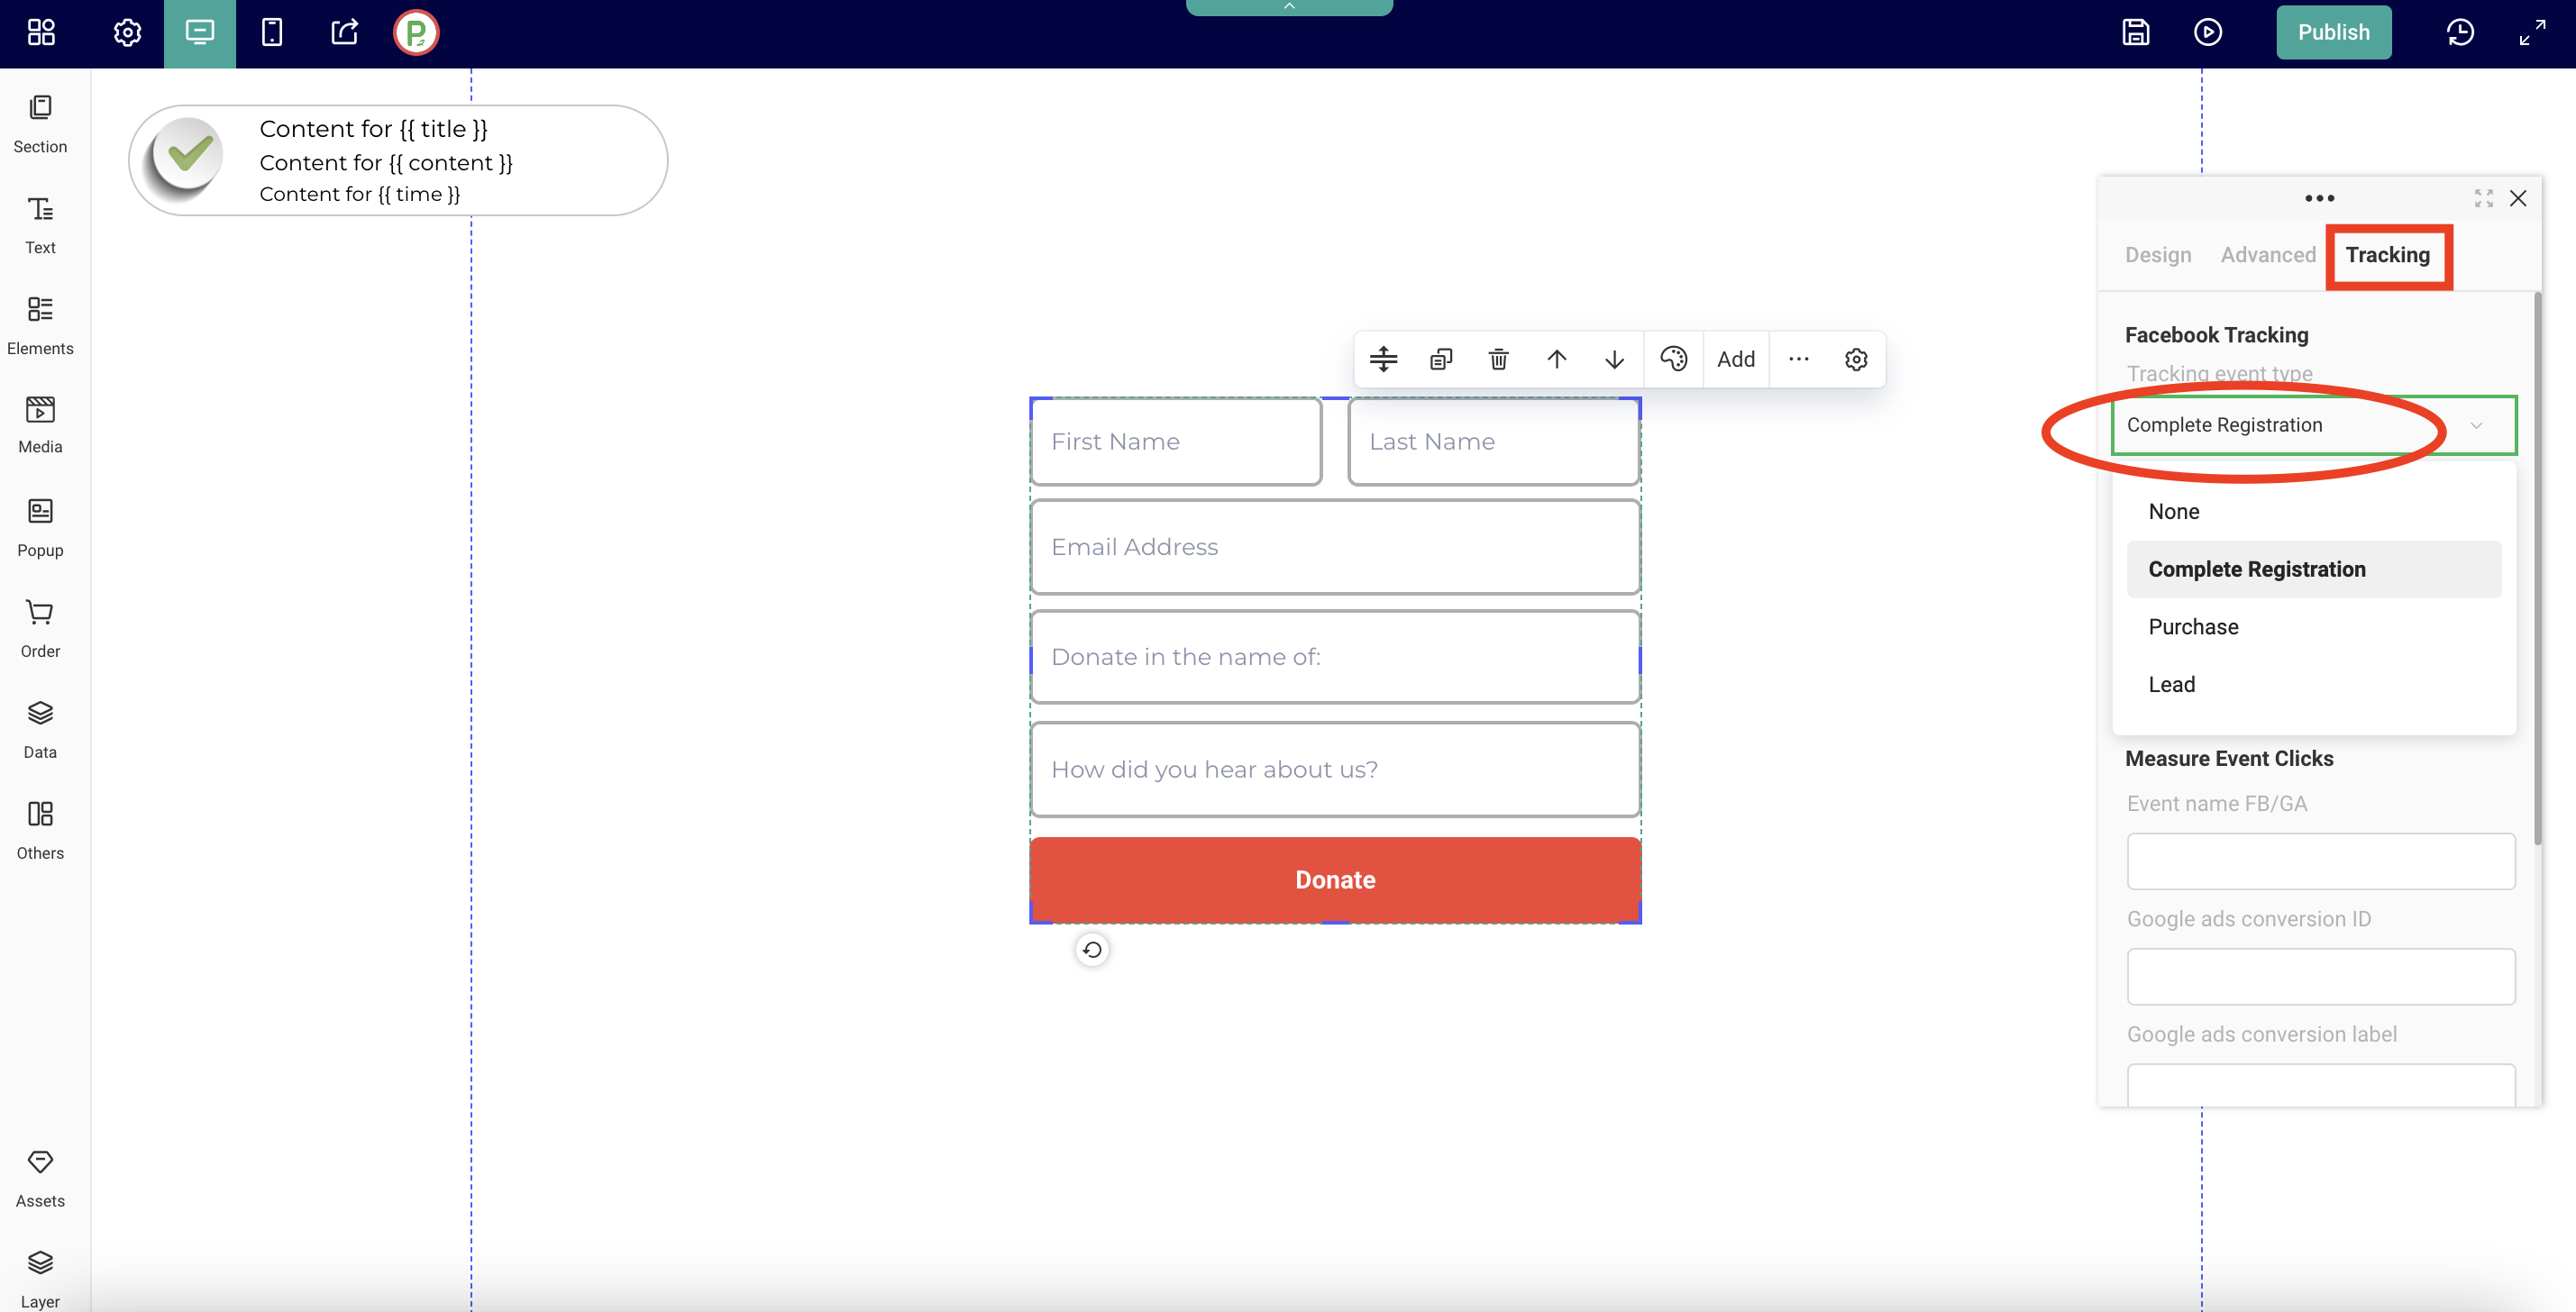Click the First Name field
Viewport: 2576px width, 1312px height.
click(1176, 441)
